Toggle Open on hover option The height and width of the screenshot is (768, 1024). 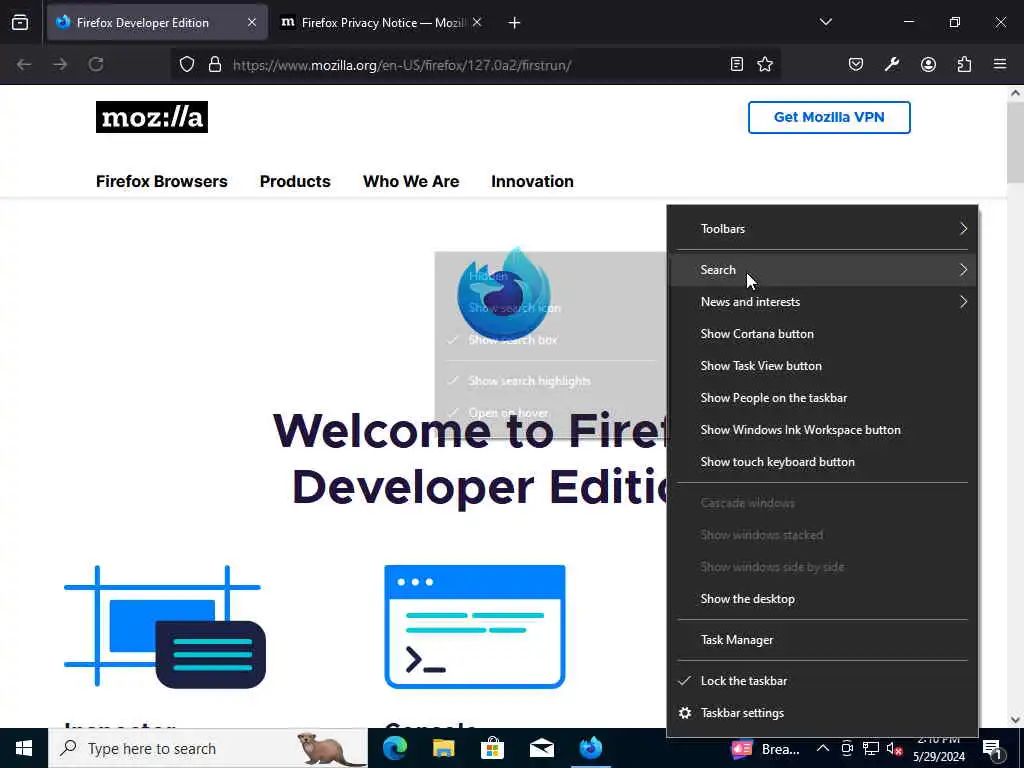[x=551, y=413]
